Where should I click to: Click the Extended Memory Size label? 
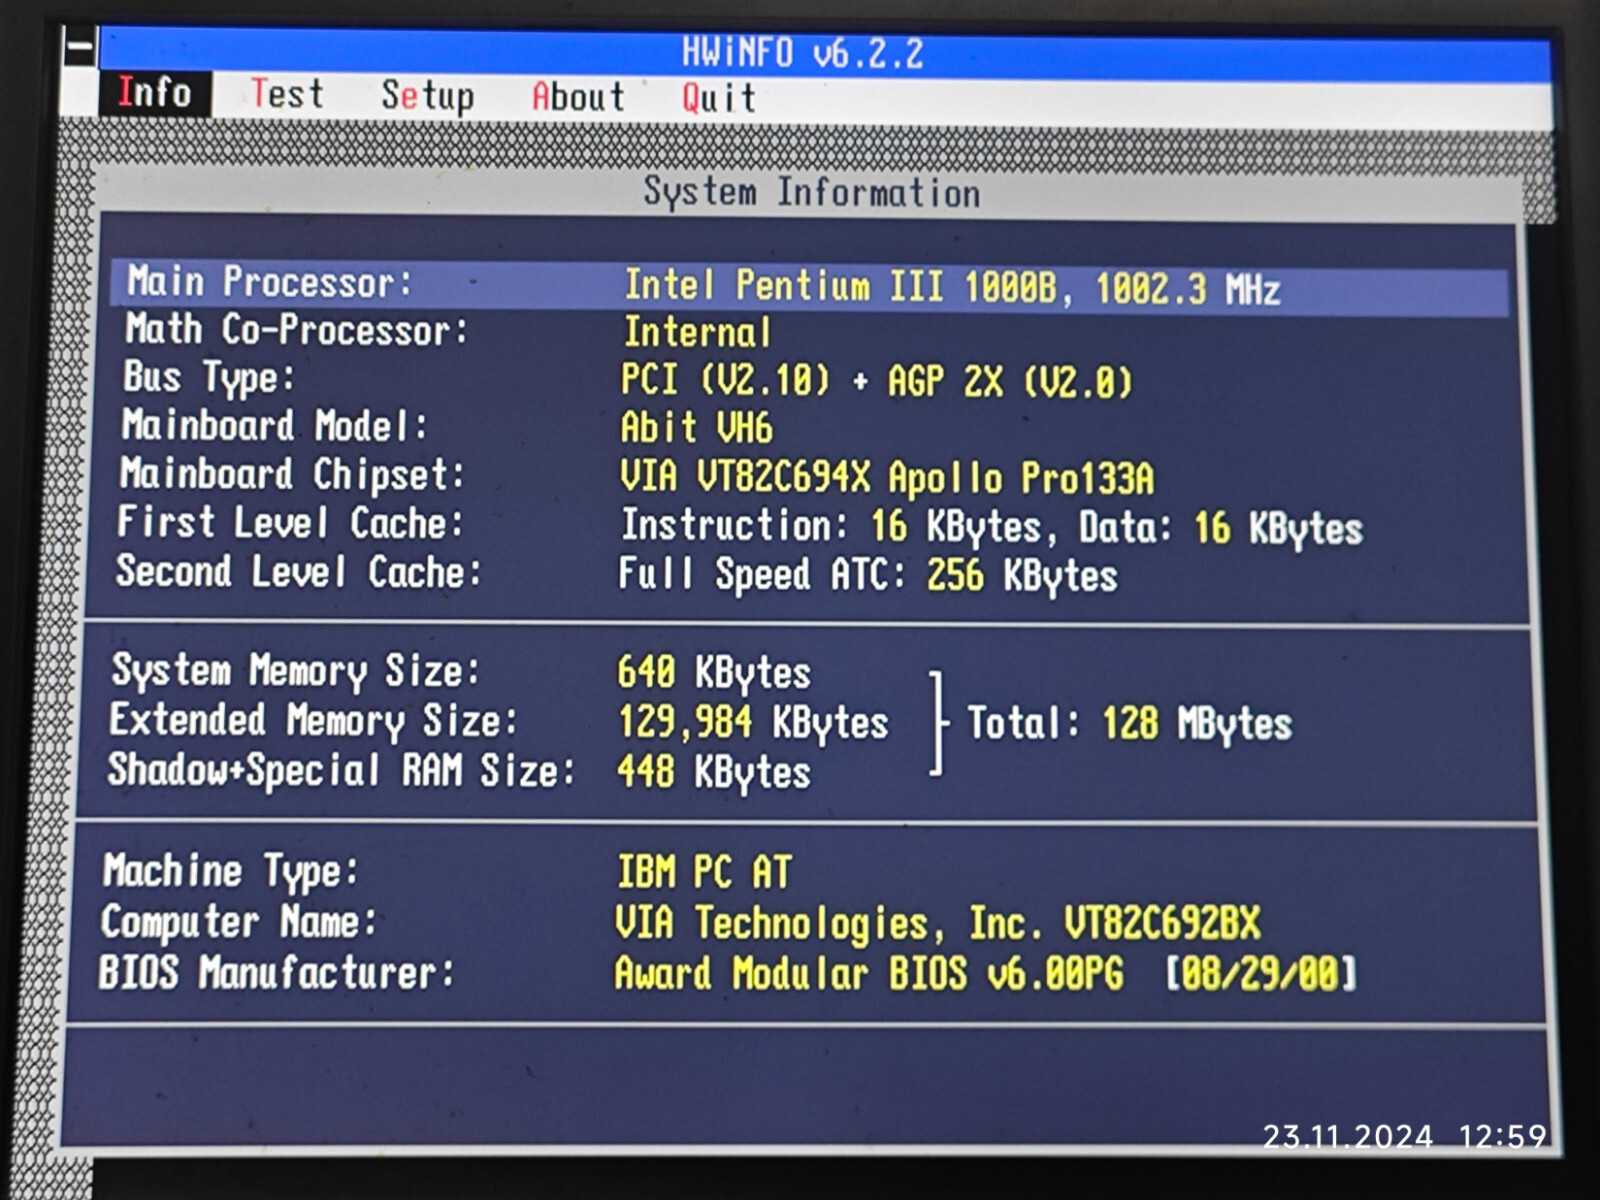click(313, 720)
